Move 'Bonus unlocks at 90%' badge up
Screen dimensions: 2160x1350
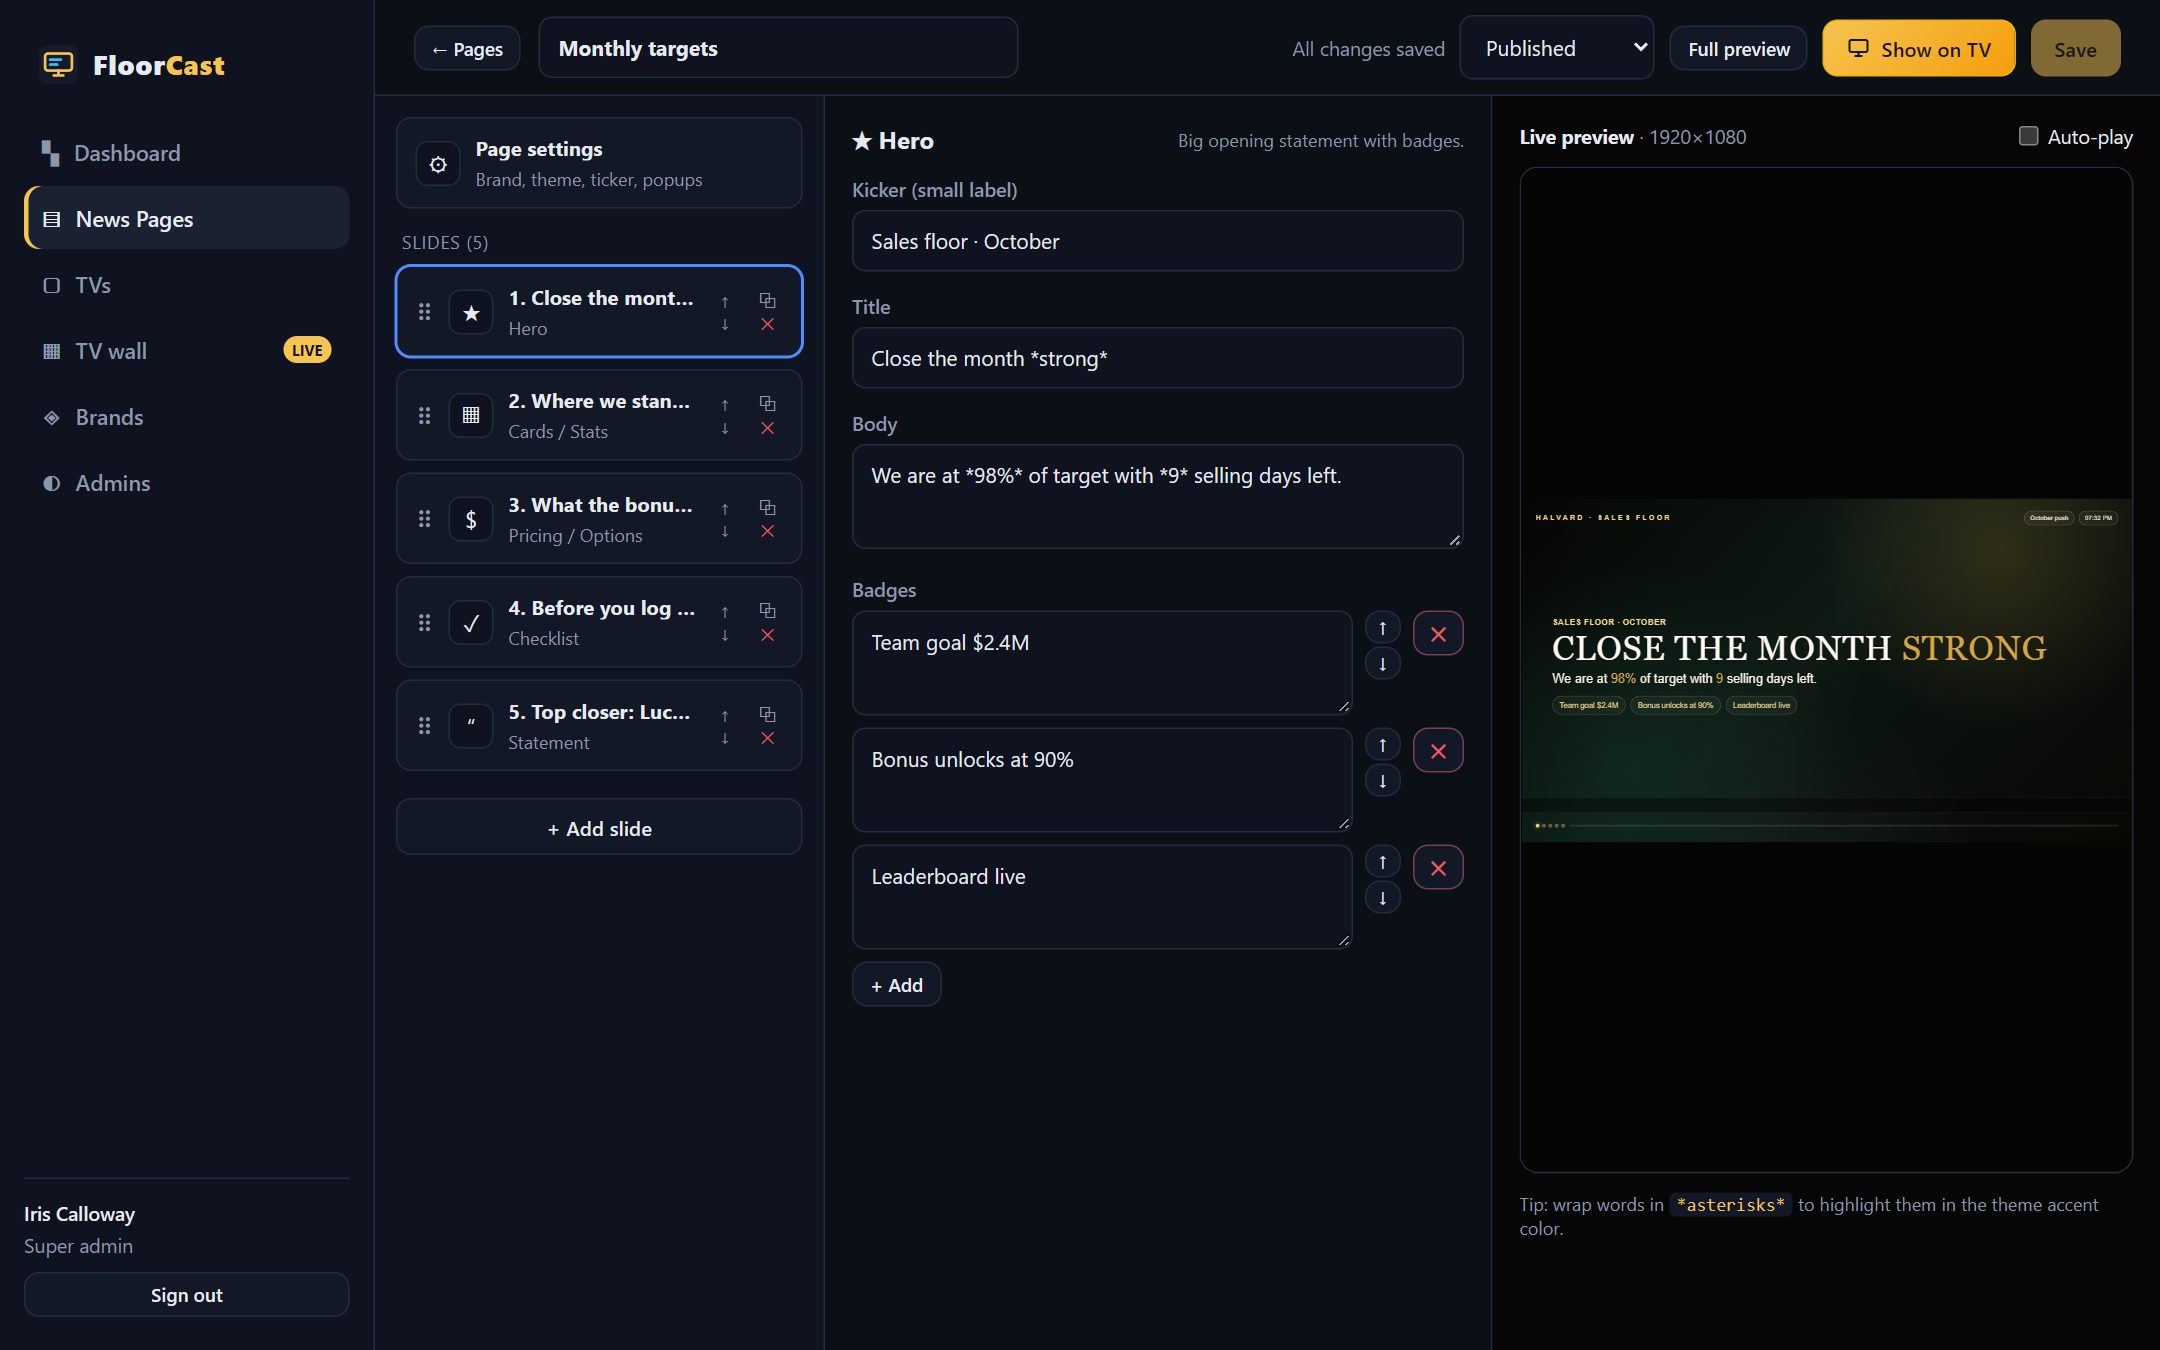pyautogui.click(x=1382, y=744)
